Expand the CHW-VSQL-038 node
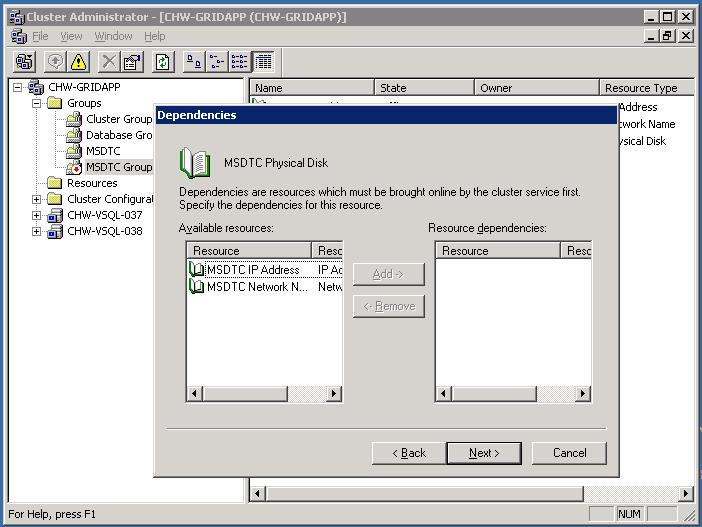The image size is (702, 527). 37,231
